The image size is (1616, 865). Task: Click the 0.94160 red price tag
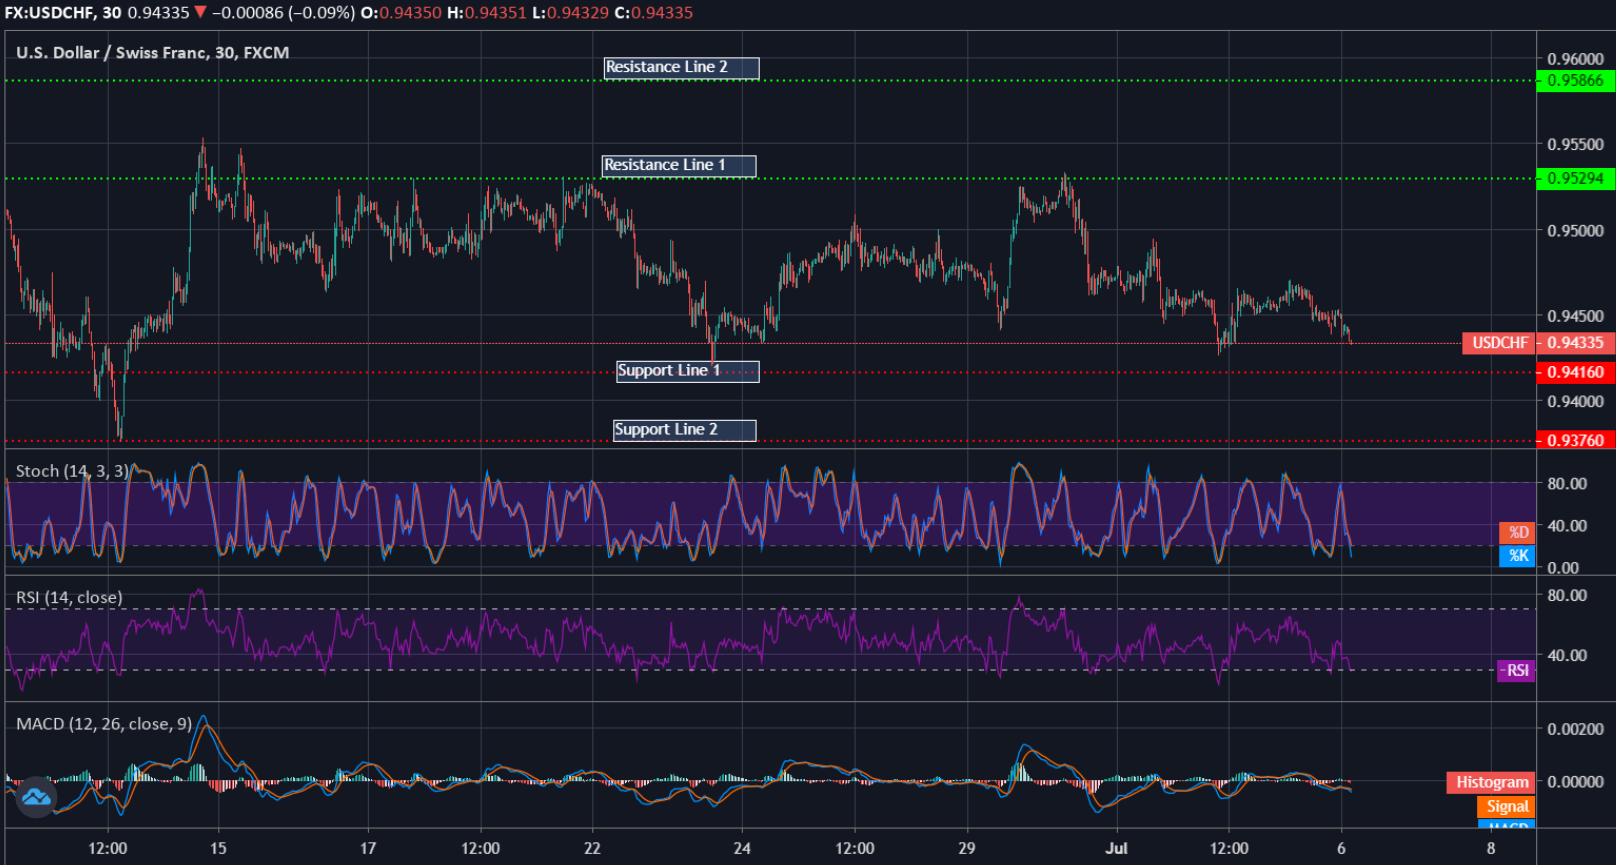[x=1575, y=372]
